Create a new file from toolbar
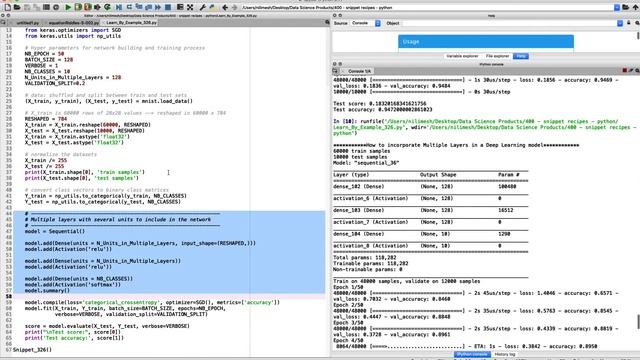This screenshot has width=640, height=360. (x=7, y=7)
